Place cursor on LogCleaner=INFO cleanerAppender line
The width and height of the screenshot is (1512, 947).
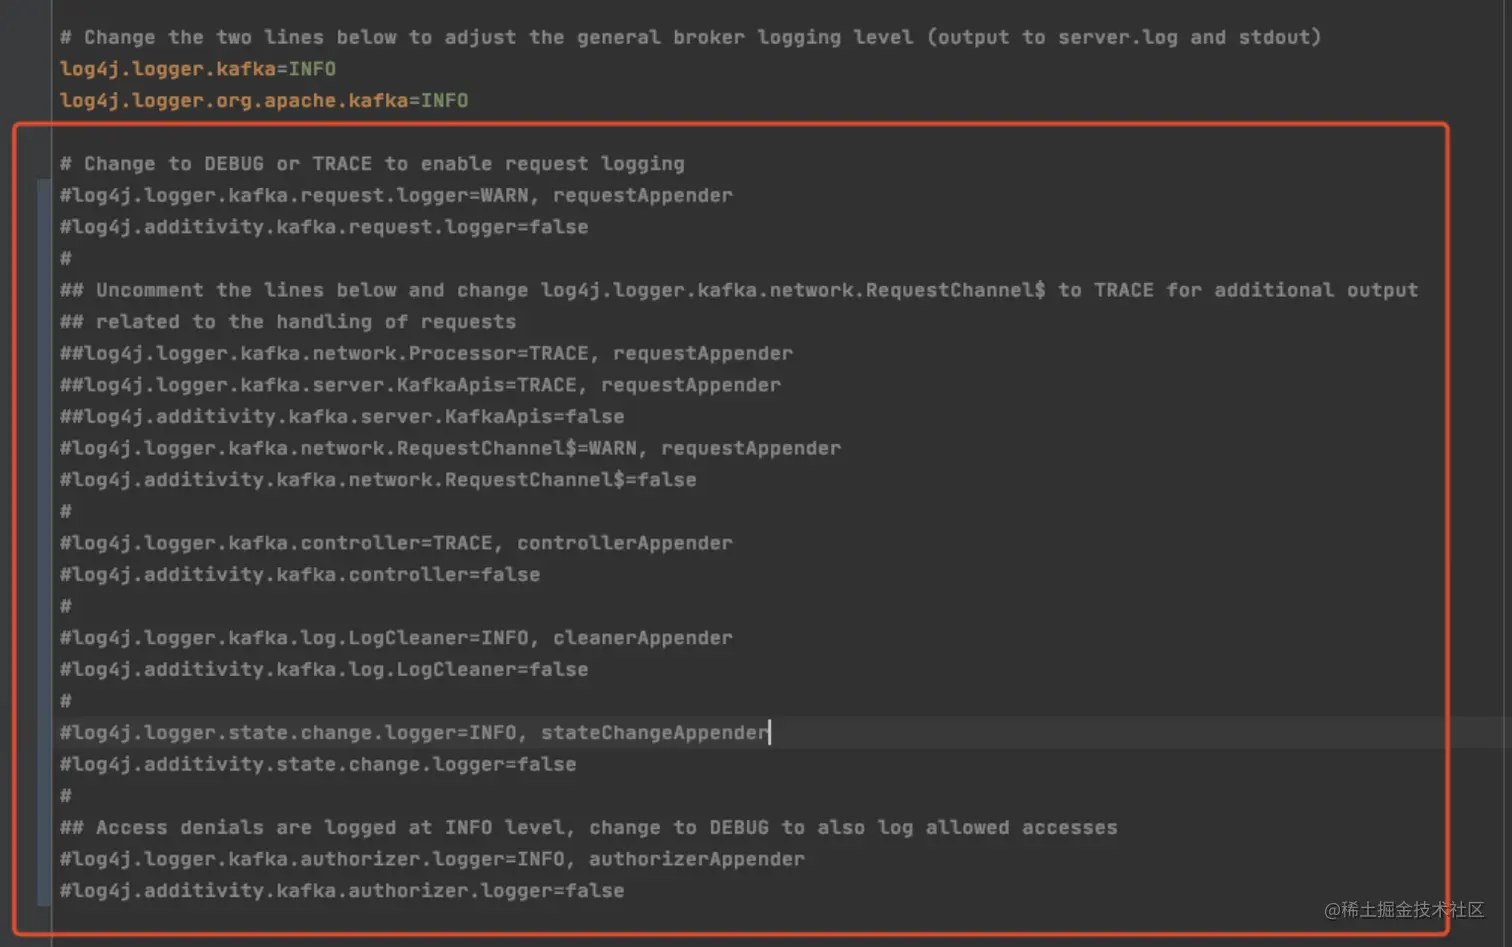(x=396, y=638)
